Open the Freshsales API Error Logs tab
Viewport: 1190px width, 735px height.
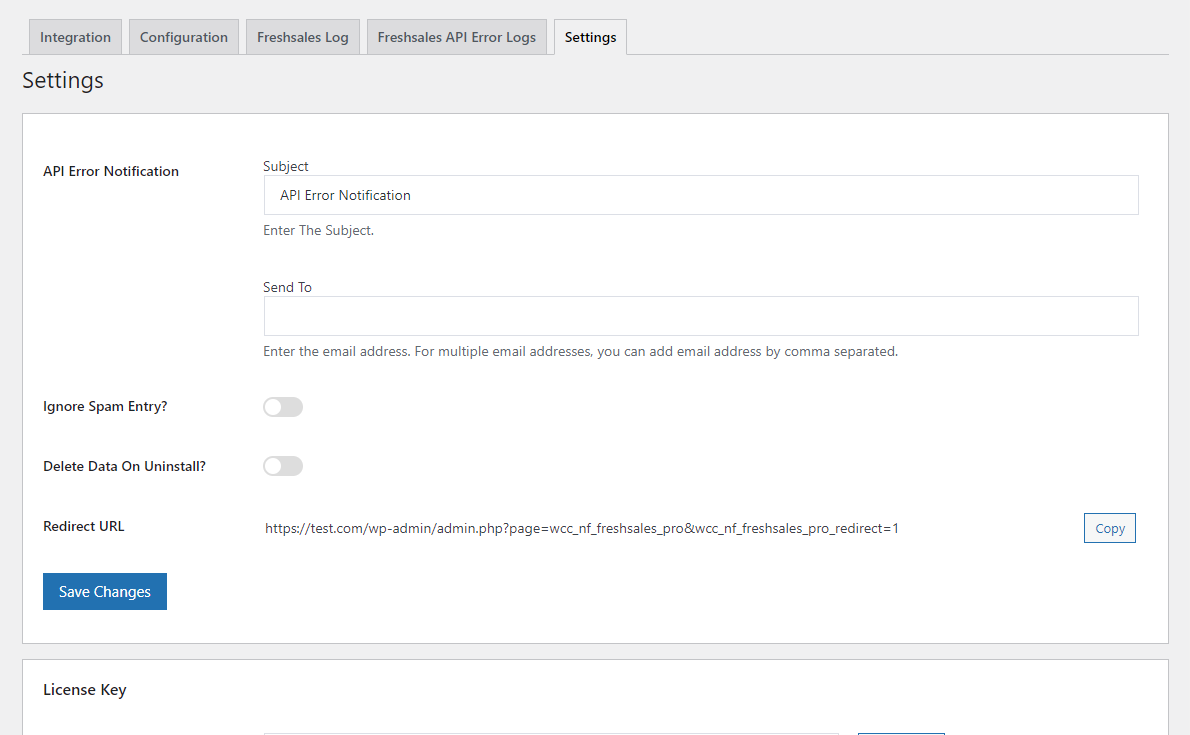(457, 37)
